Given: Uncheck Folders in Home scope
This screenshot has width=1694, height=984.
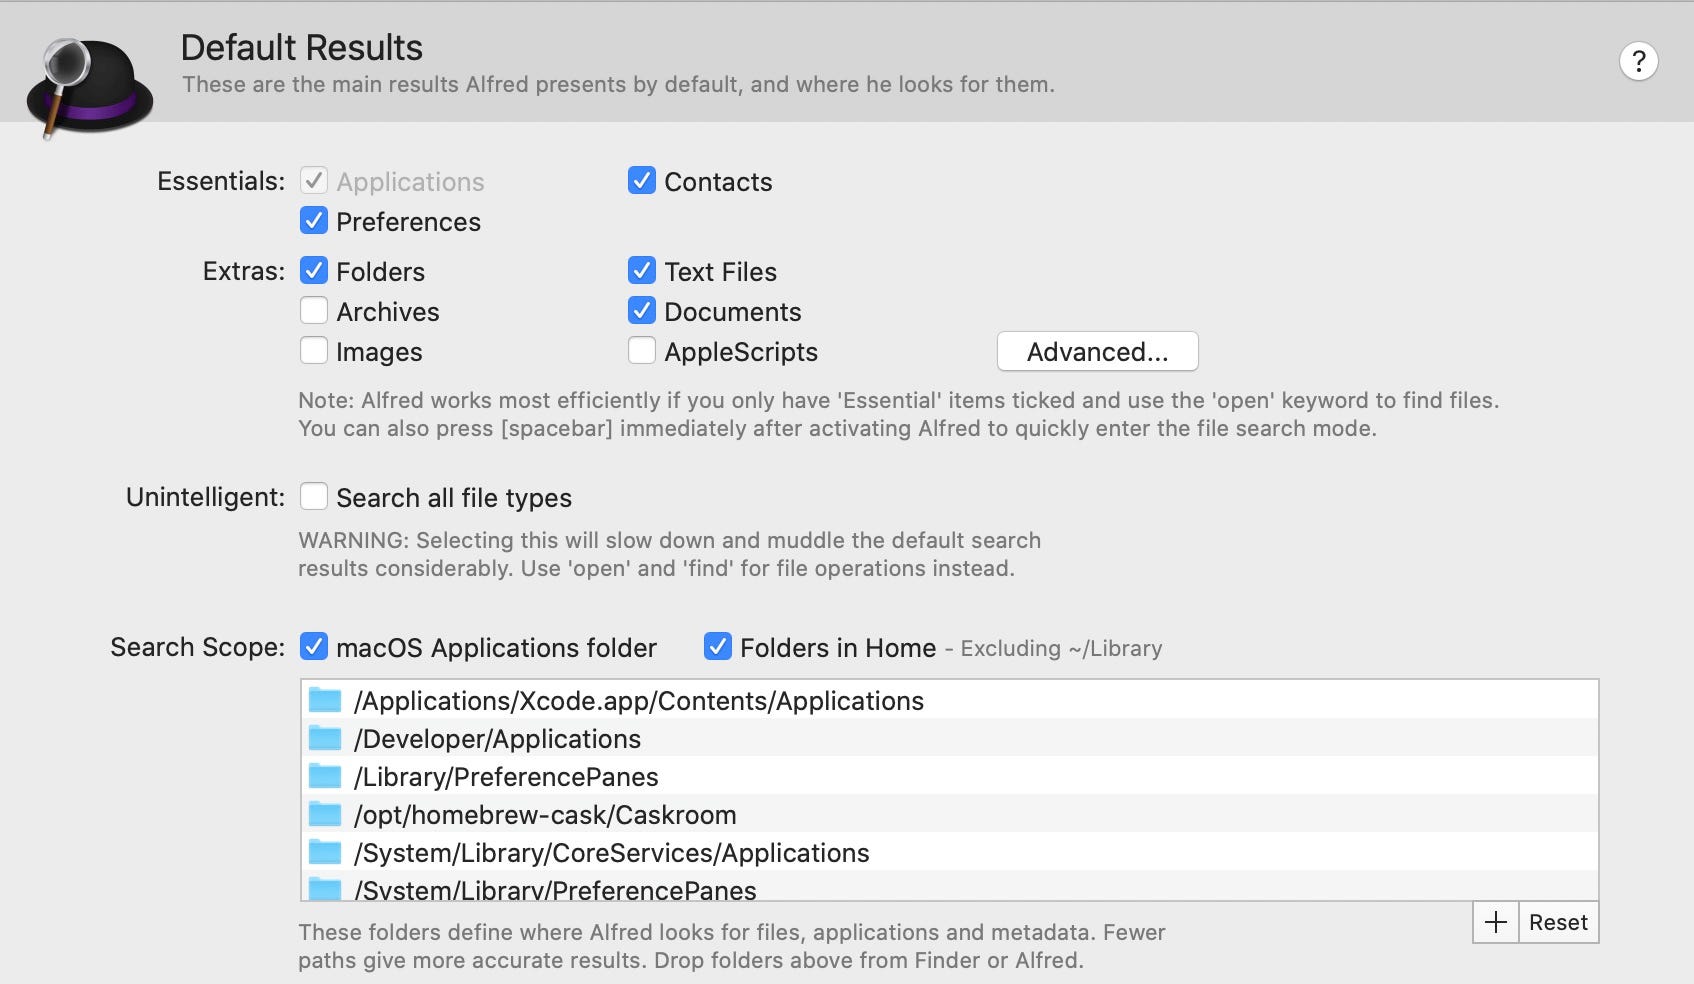Looking at the screenshot, I should coord(718,647).
